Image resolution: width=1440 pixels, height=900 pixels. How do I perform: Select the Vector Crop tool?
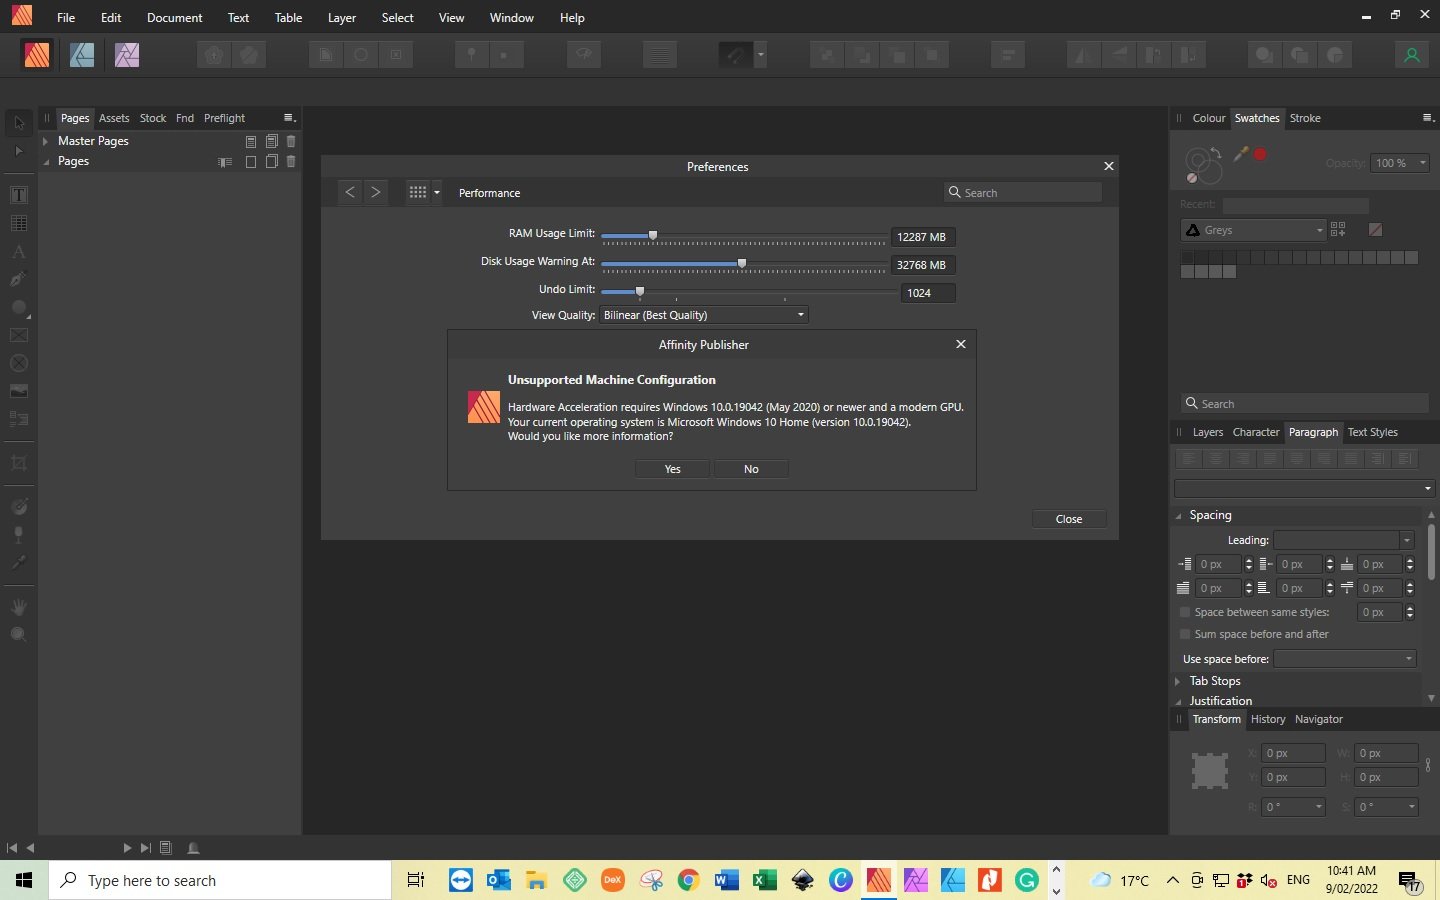coord(18,463)
